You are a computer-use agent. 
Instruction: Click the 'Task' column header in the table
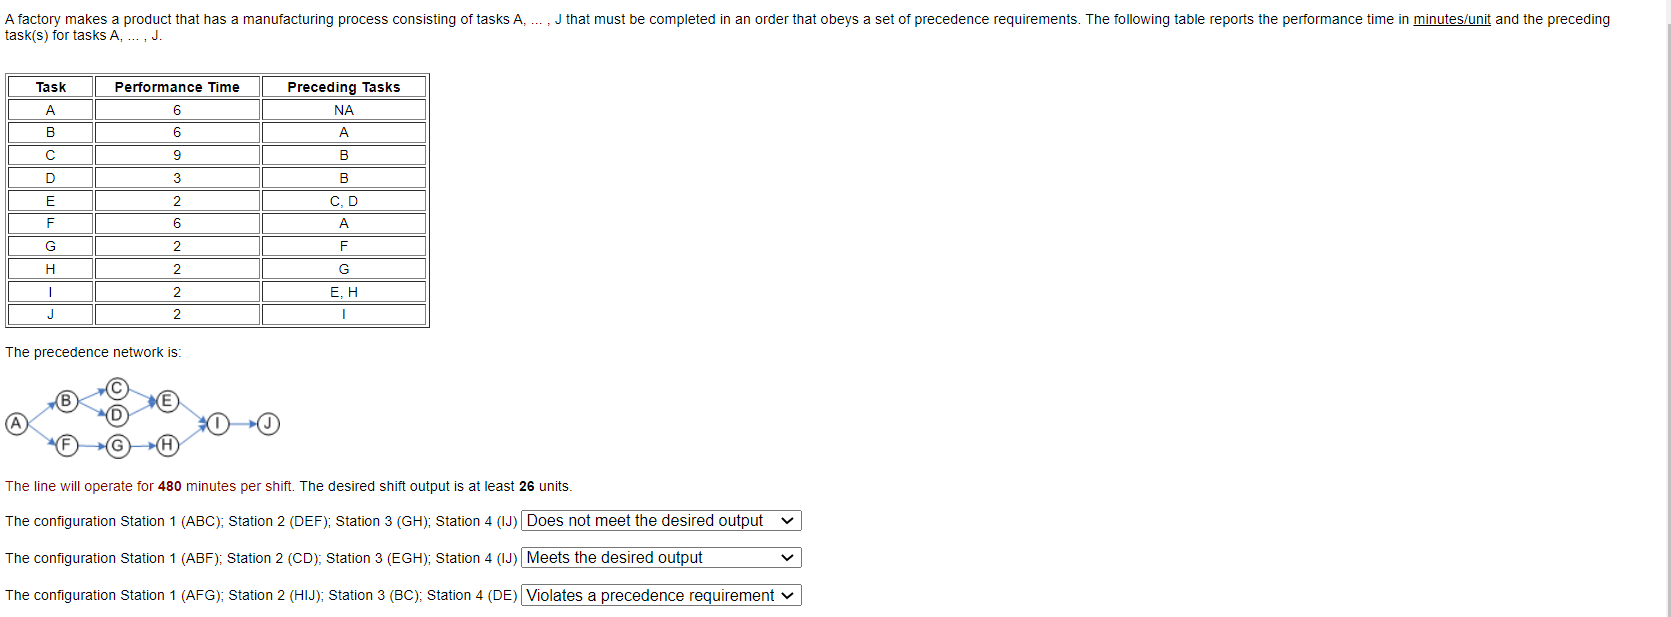[x=49, y=87]
